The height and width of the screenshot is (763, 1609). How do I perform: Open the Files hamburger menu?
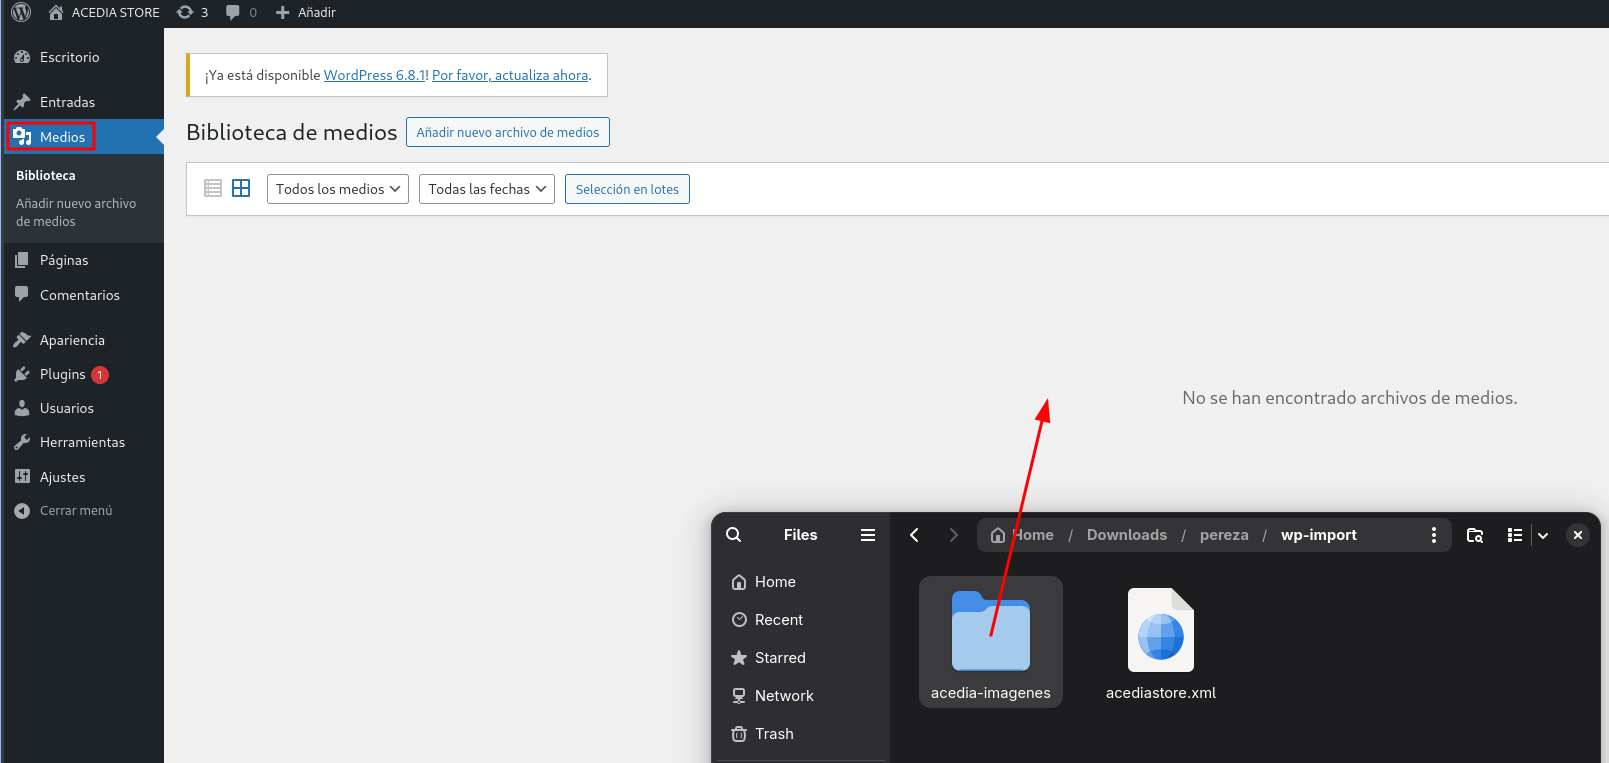[x=868, y=535]
